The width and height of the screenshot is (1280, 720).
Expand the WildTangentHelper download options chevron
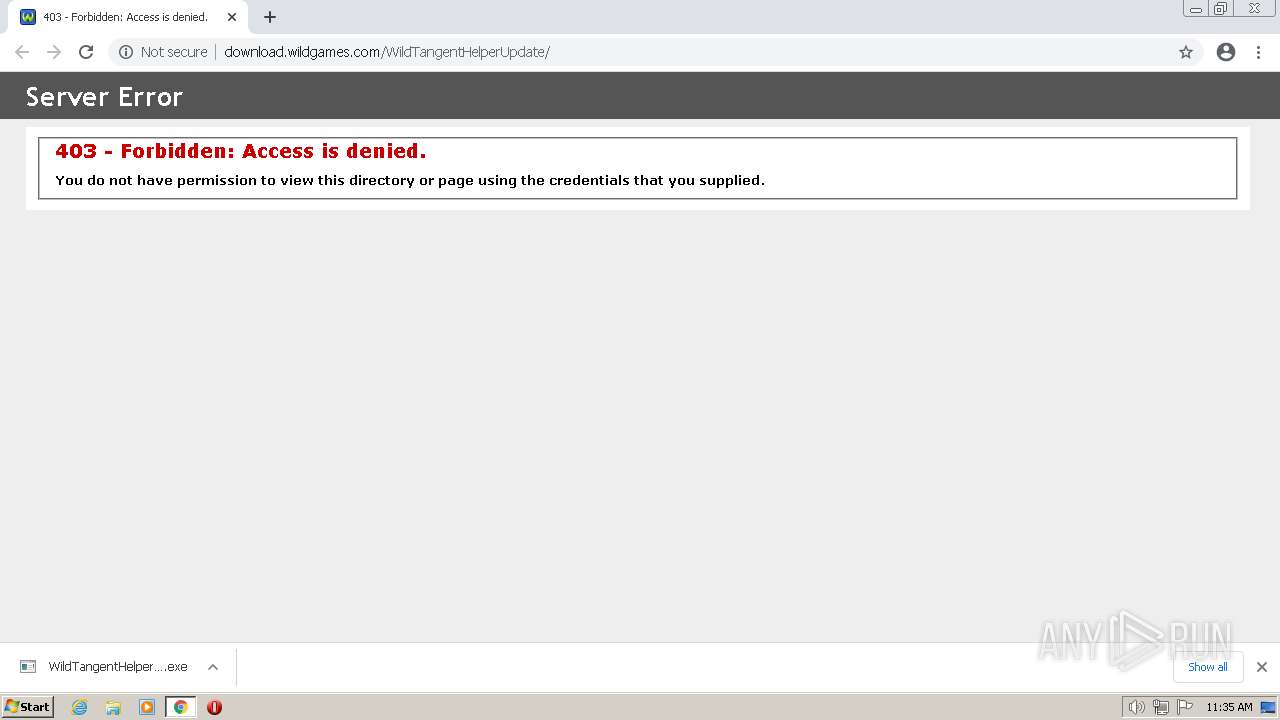coord(213,667)
